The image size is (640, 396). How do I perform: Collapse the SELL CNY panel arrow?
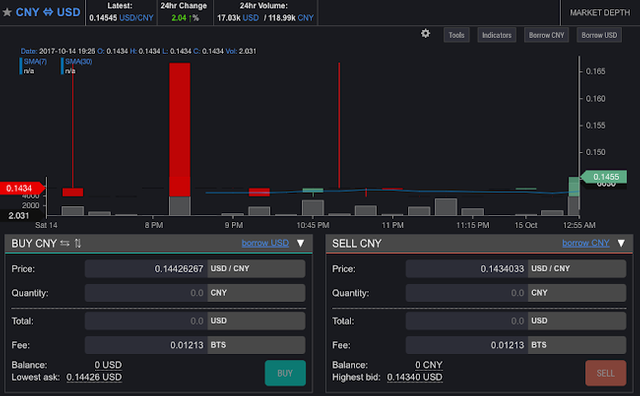(621, 243)
